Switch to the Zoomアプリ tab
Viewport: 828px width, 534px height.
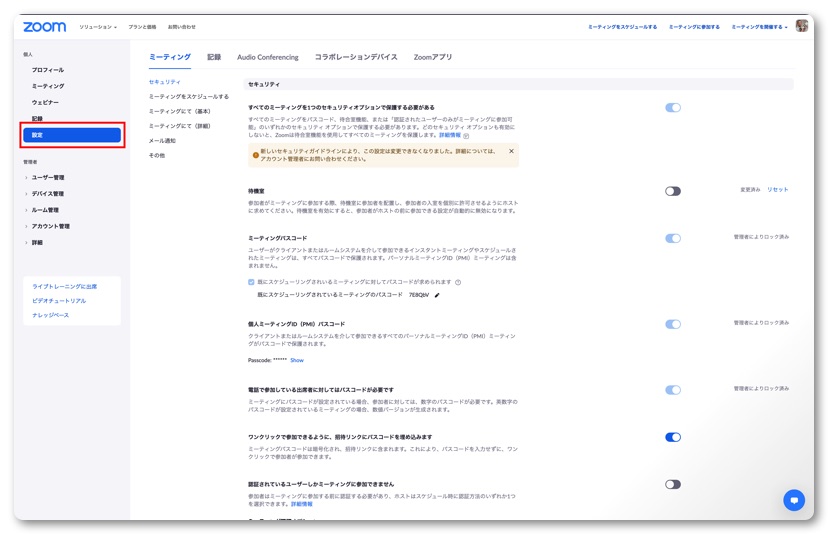pos(432,58)
